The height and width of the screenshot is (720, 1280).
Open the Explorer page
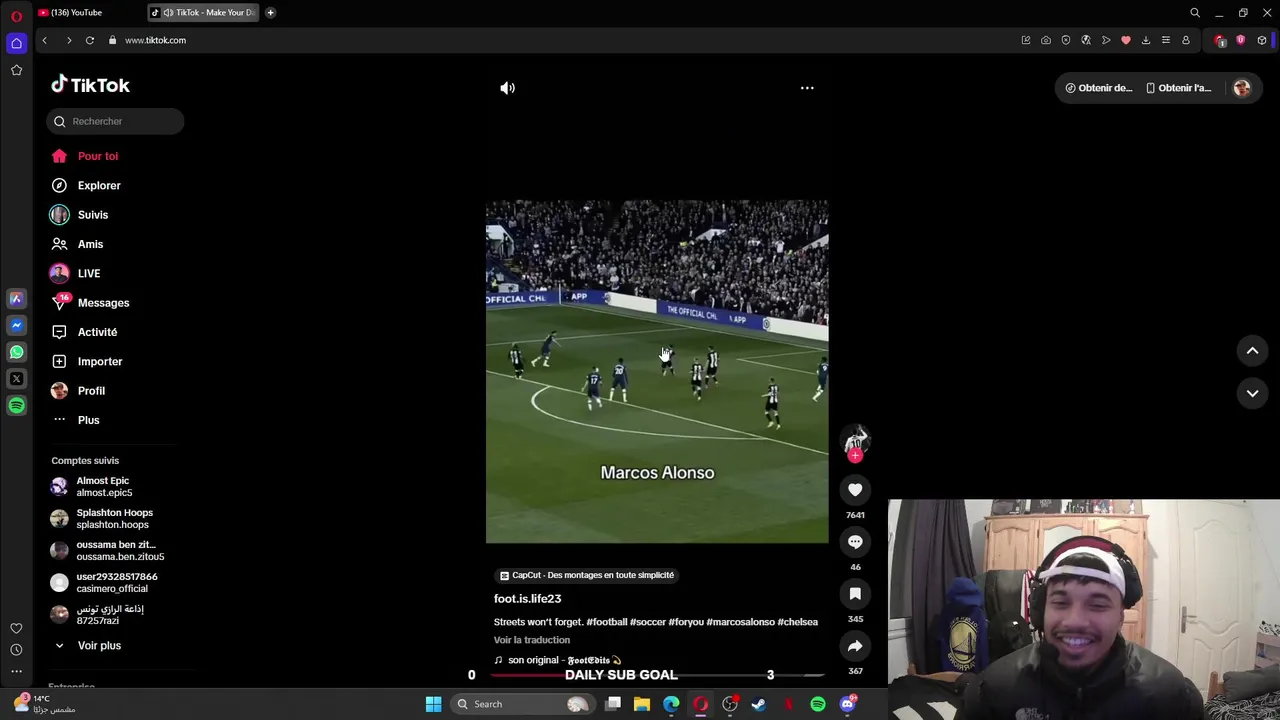99,185
